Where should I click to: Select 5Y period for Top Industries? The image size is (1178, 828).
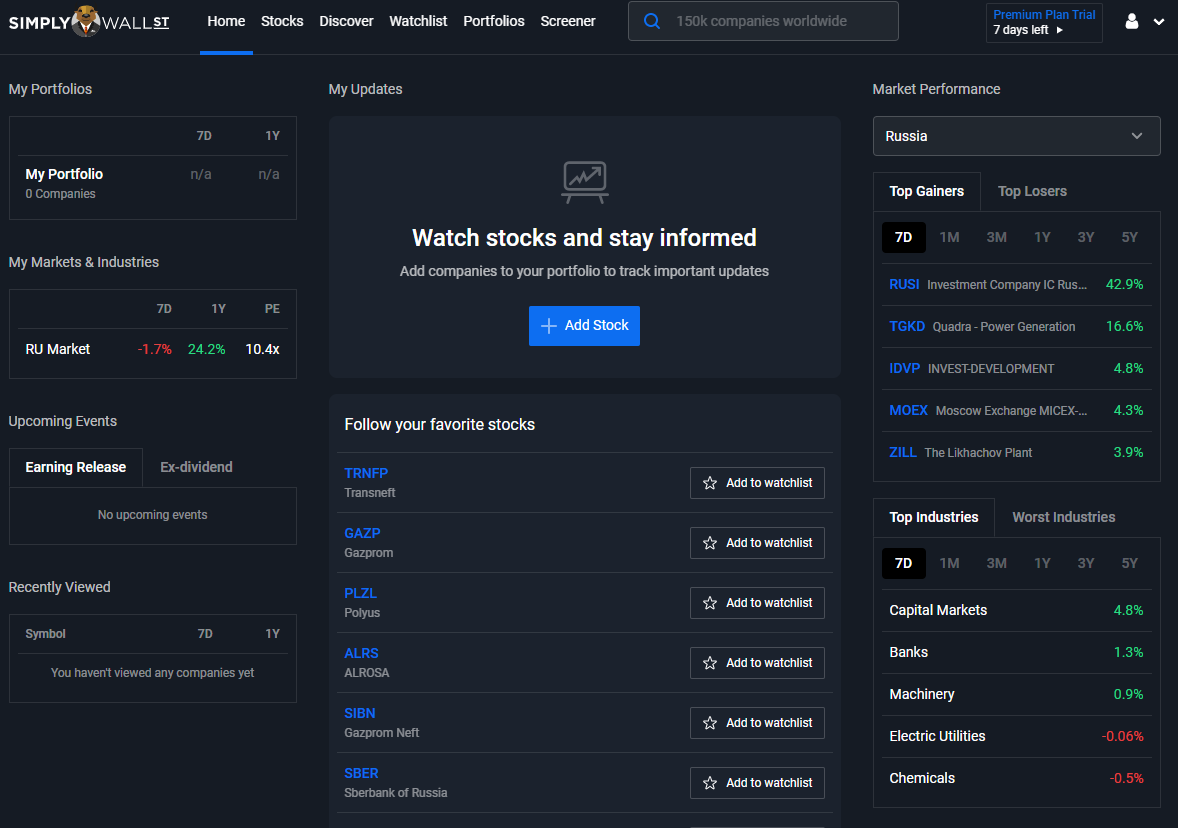pyautogui.click(x=1130, y=564)
